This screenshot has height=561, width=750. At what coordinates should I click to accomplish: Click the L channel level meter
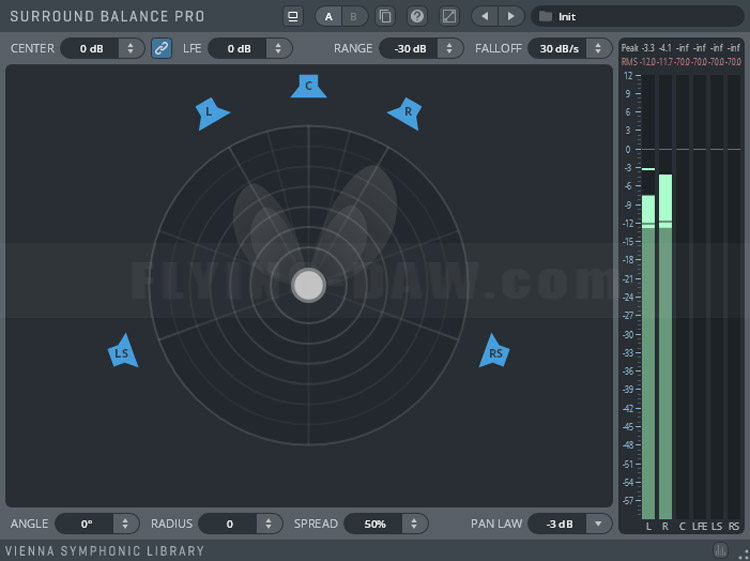point(649,297)
